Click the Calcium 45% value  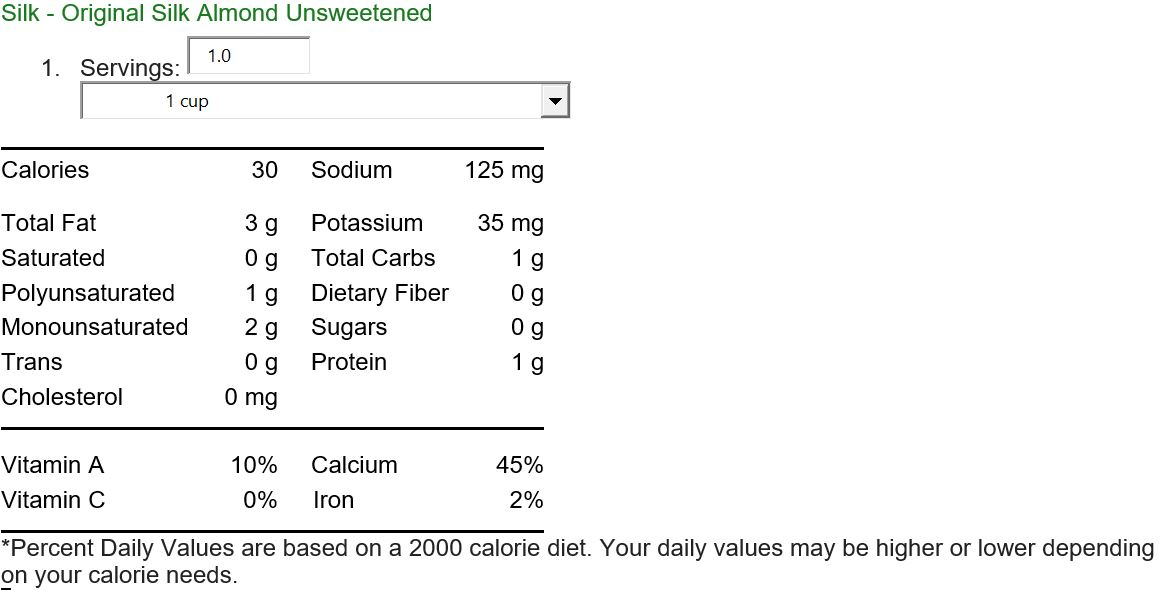[x=520, y=465]
